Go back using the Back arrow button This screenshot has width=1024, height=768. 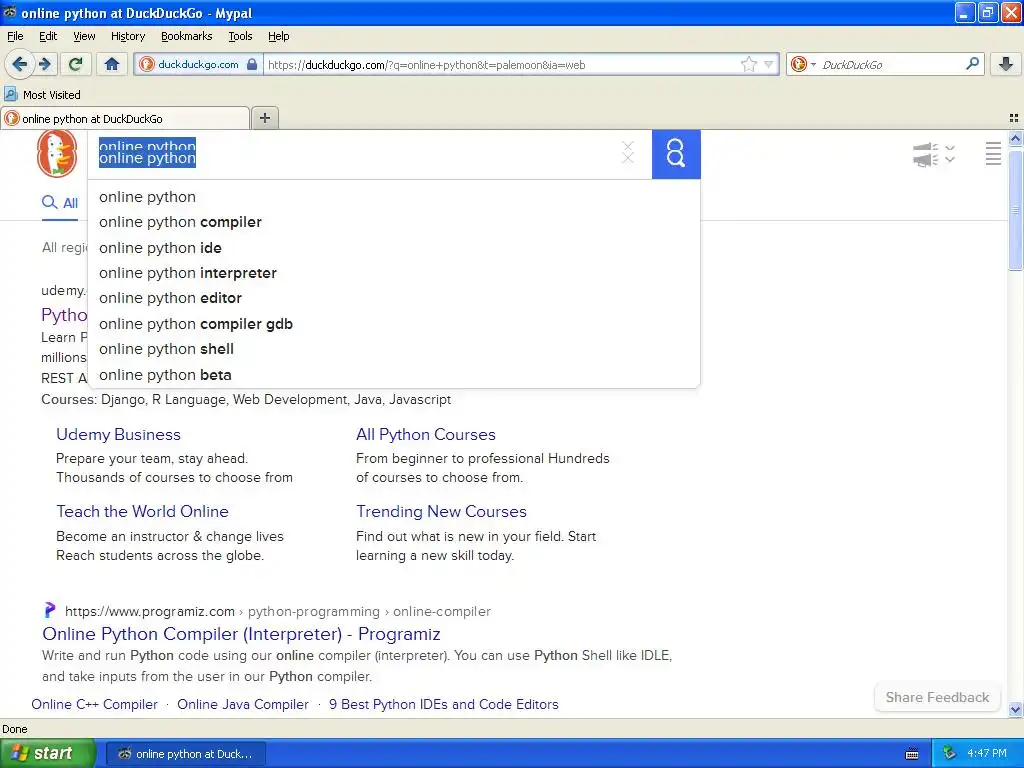(19, 64)
